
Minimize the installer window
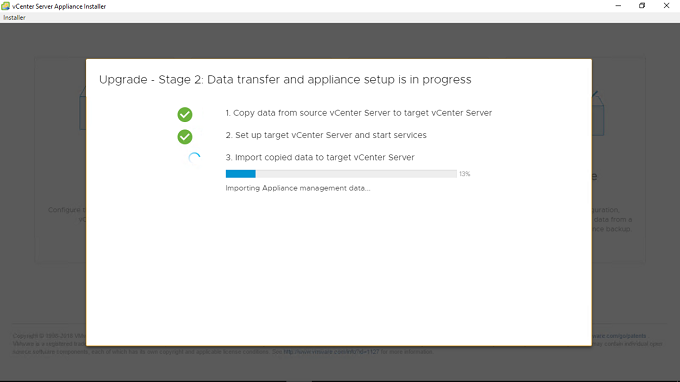[x=618, y=6]
